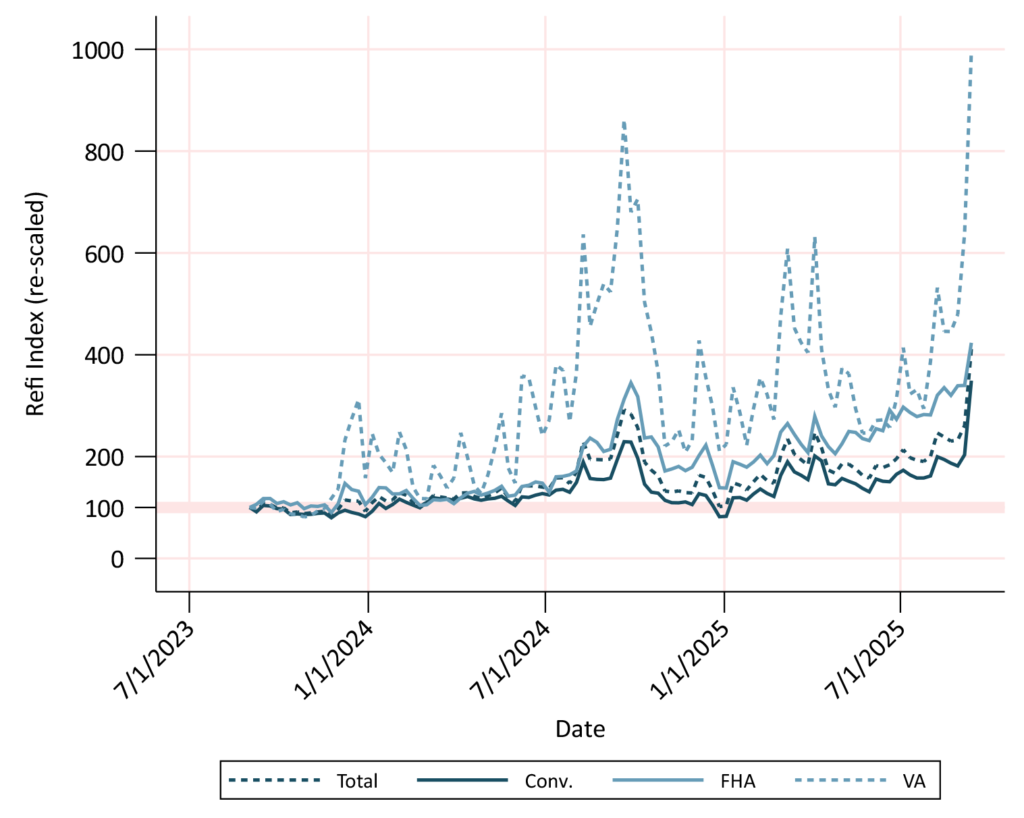Click the 1000 y-axis tick label
Screen dimensions: 1024x818
click(98, 49)
